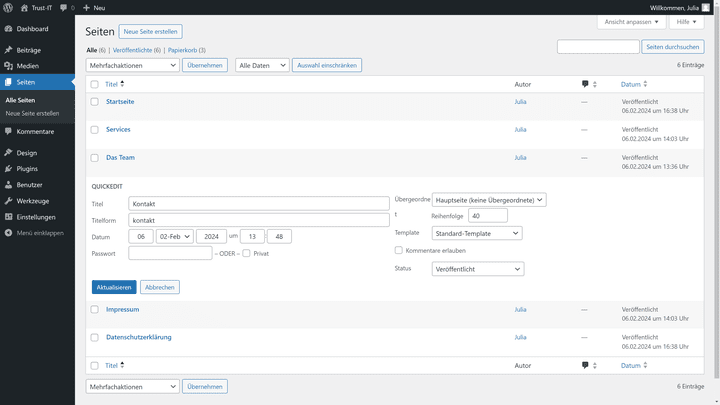Open the Hilfe tab

coord(686,22)
